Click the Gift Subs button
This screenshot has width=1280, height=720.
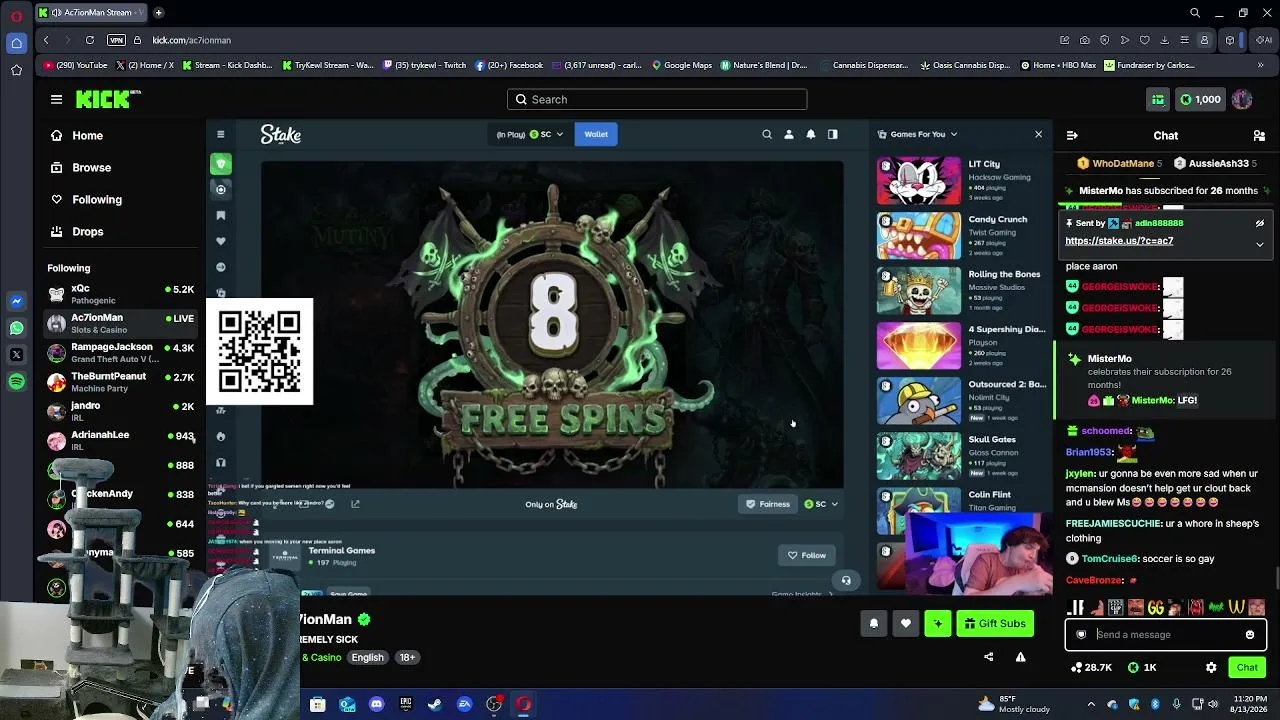[995, 623]
